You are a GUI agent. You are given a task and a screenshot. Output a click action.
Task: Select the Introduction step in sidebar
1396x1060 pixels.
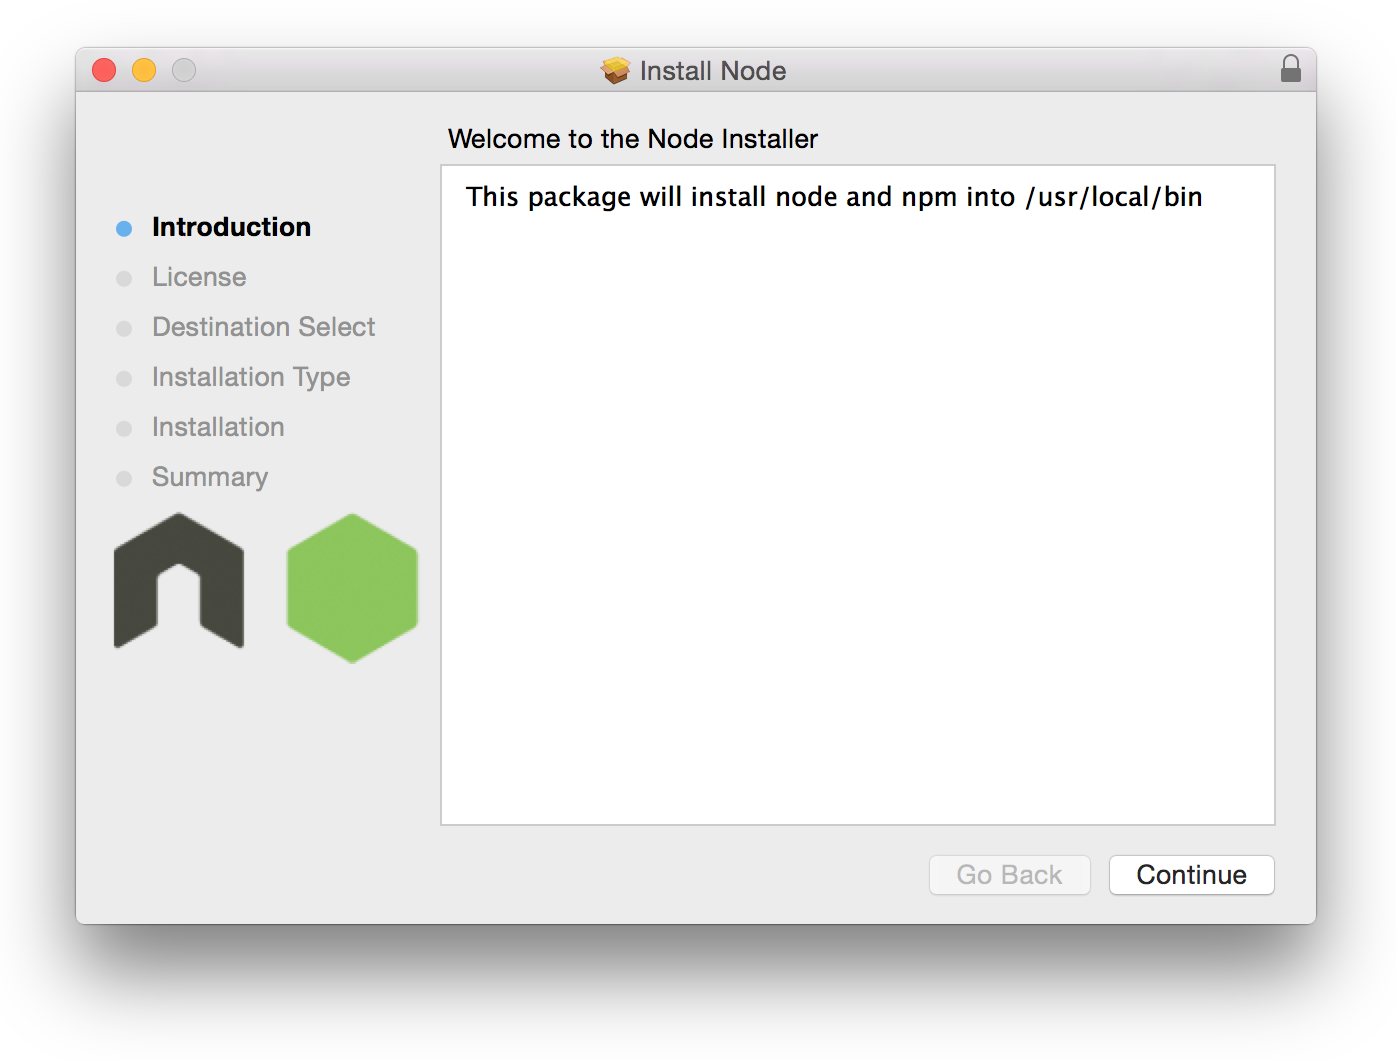tap(231, 227)
